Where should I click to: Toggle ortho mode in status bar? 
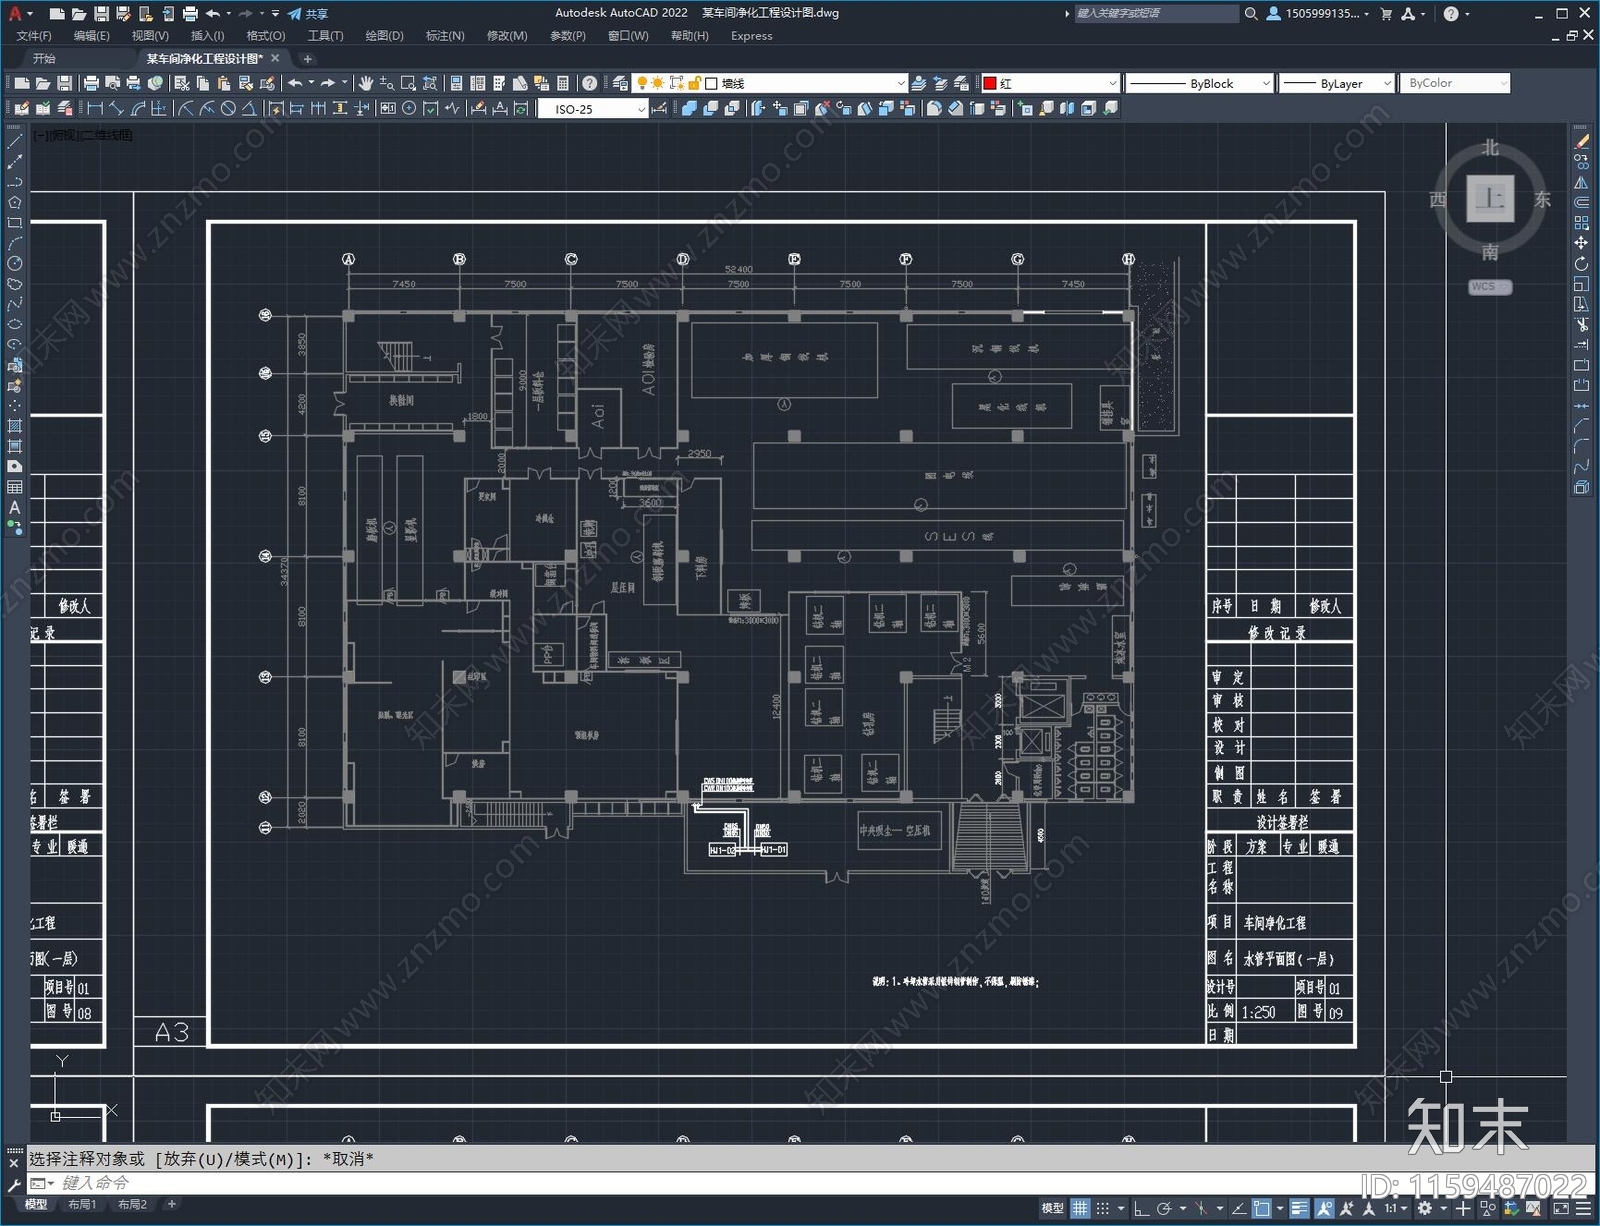click(1141, 1208)
